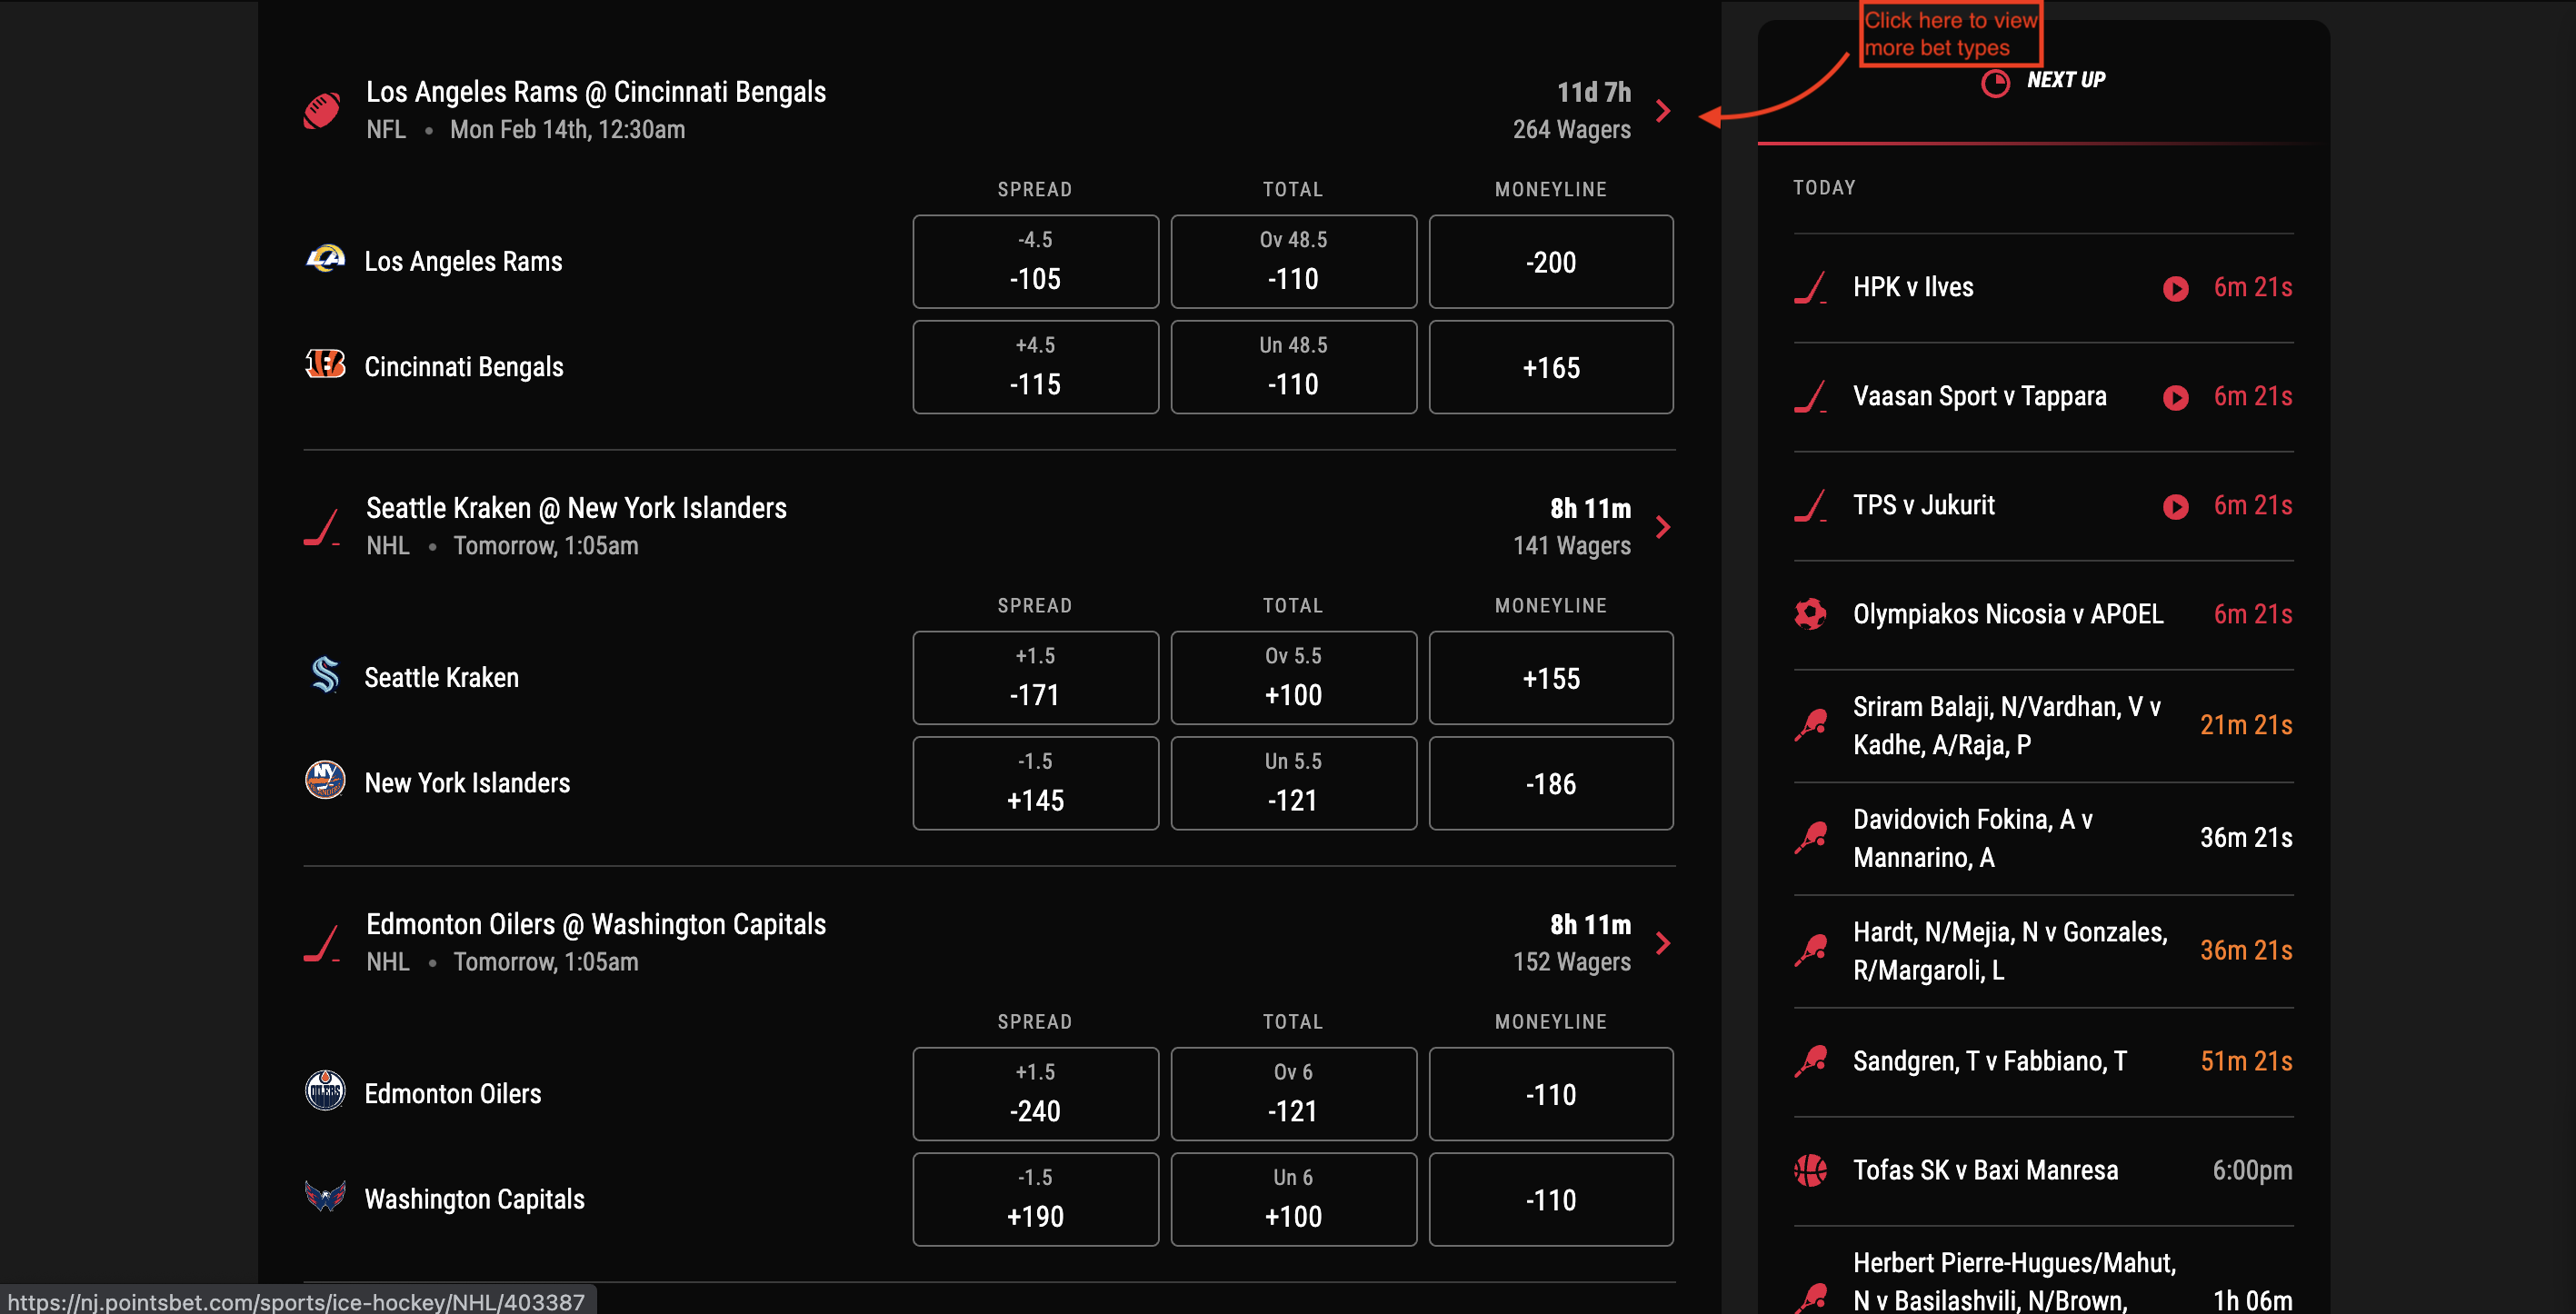This screenshot has height=1314, width=2576.
Task: Open Seattle Kraken @ New York Islanders event
Action: point(576,508)
